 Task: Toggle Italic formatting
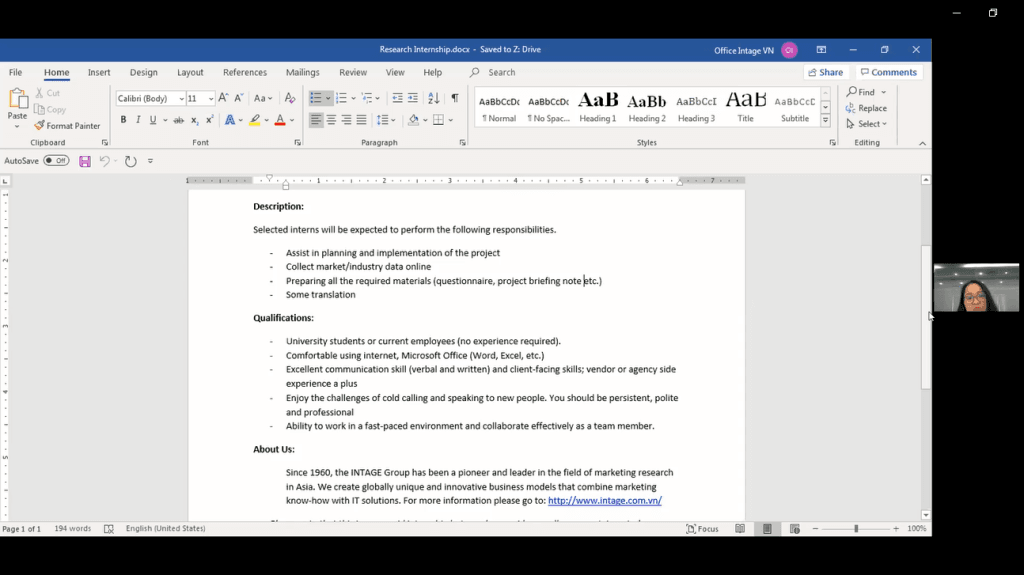point(138,120)
